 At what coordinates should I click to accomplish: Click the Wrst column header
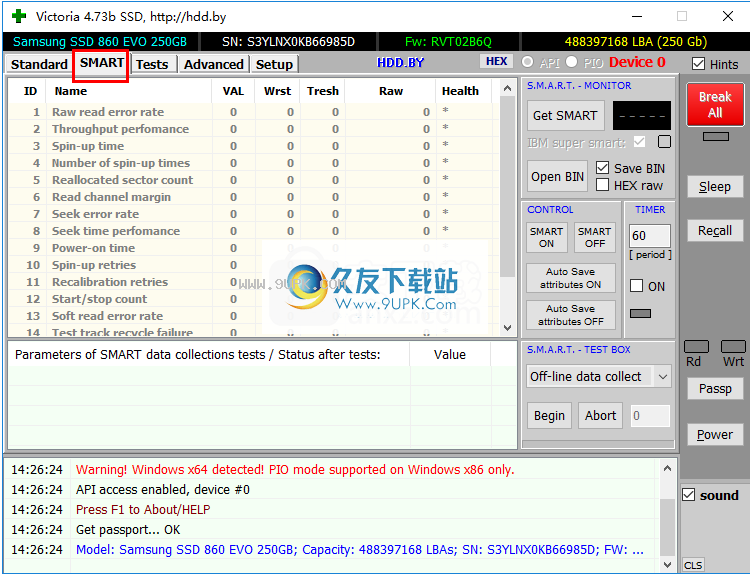pyautogui.click(x=277, y=91)
